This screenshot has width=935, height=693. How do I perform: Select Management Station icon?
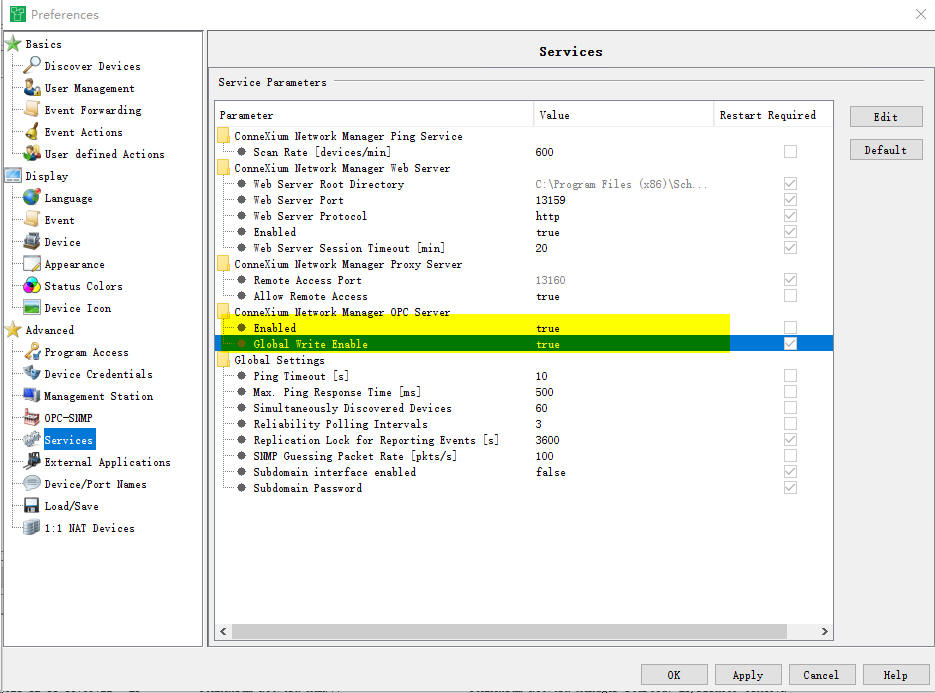[32, 395]
